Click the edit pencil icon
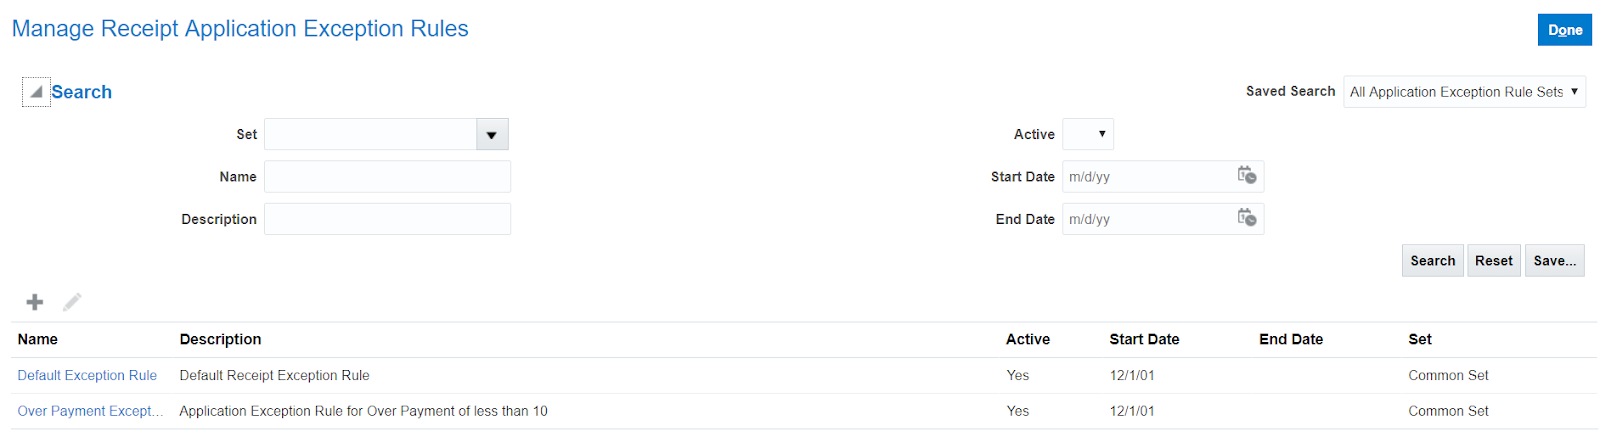 pyautogui.click(x=72, y=302)
